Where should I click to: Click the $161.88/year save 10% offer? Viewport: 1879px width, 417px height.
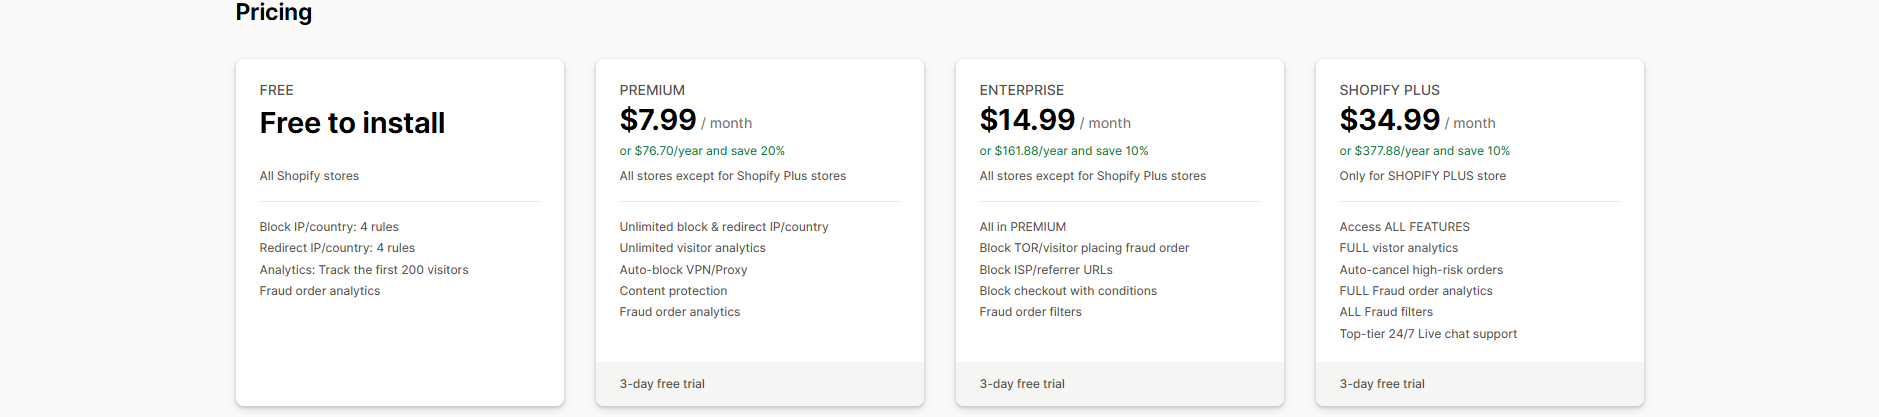pyautogui.click(x=1064, y=151)
